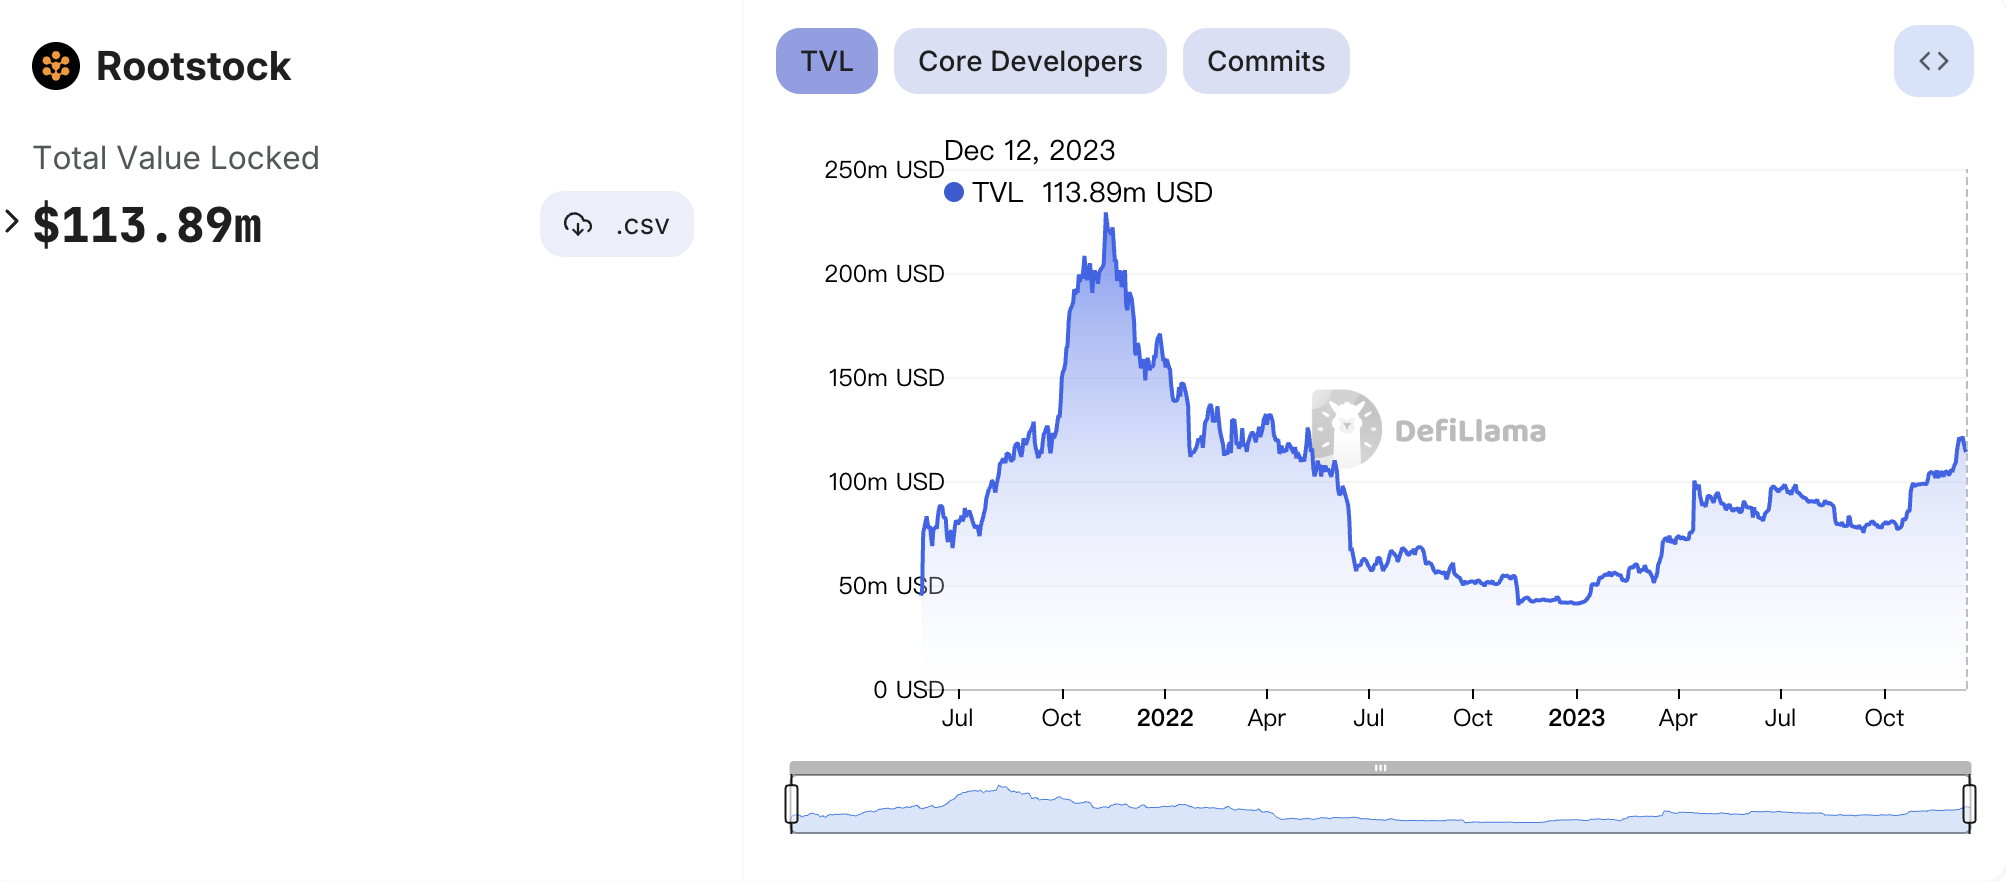Image resolution: width=2006 pixels, height=882 pixels.
Task: Toggle the TVL chart series
Action: 826,61
